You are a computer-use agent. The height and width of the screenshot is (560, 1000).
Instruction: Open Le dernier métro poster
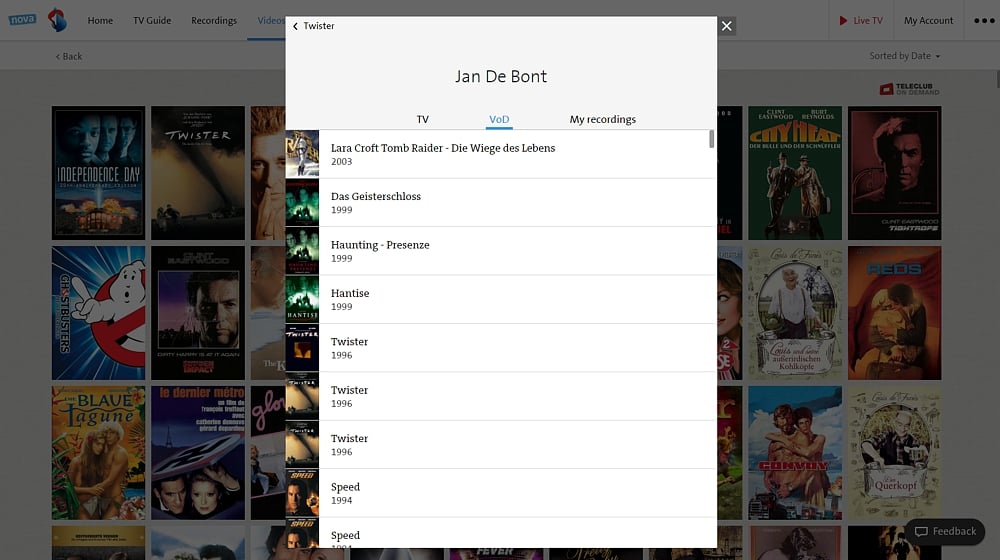point(198,453)
